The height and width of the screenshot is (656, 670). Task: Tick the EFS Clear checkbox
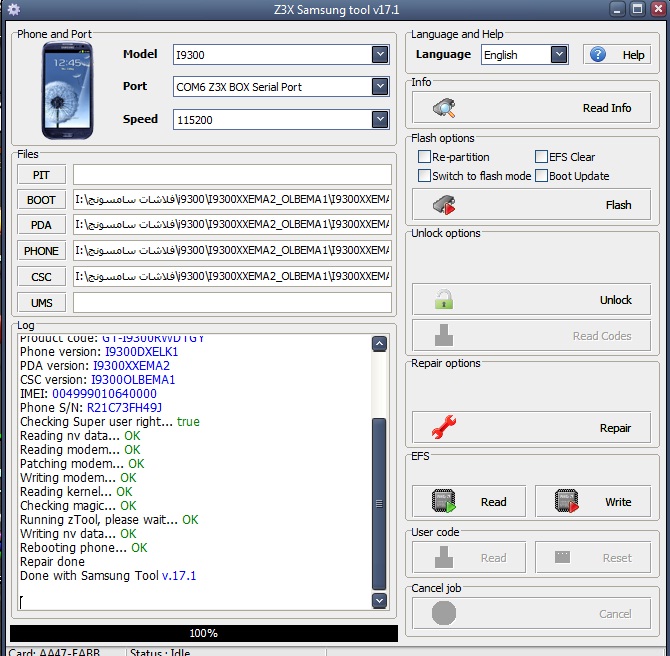pyautogui.click(x=541, y=157)
